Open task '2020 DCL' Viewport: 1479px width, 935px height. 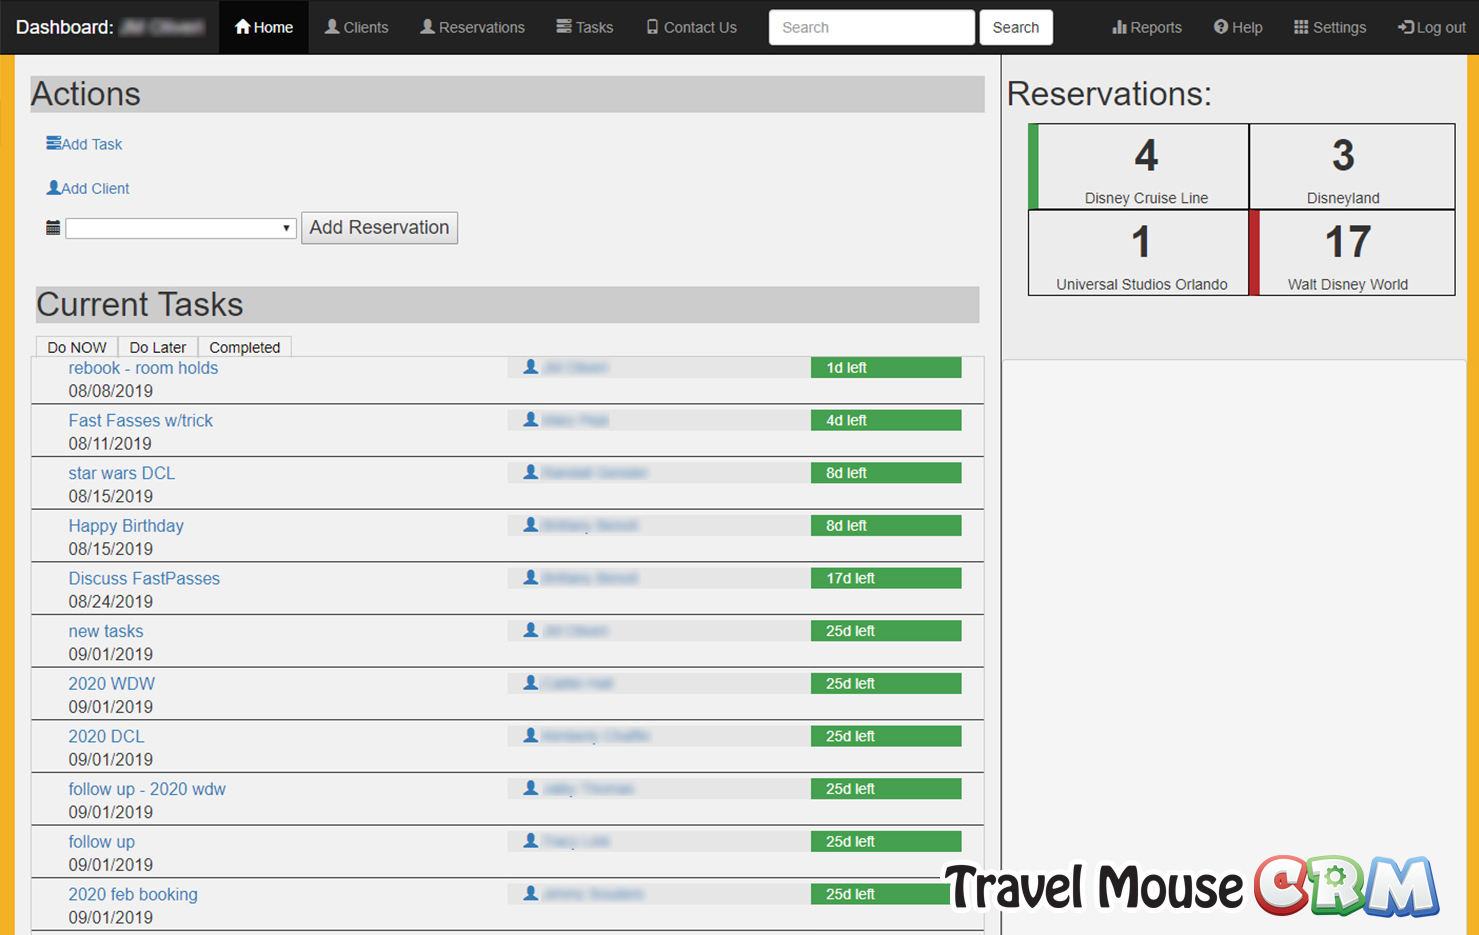(x=106, y=737)
